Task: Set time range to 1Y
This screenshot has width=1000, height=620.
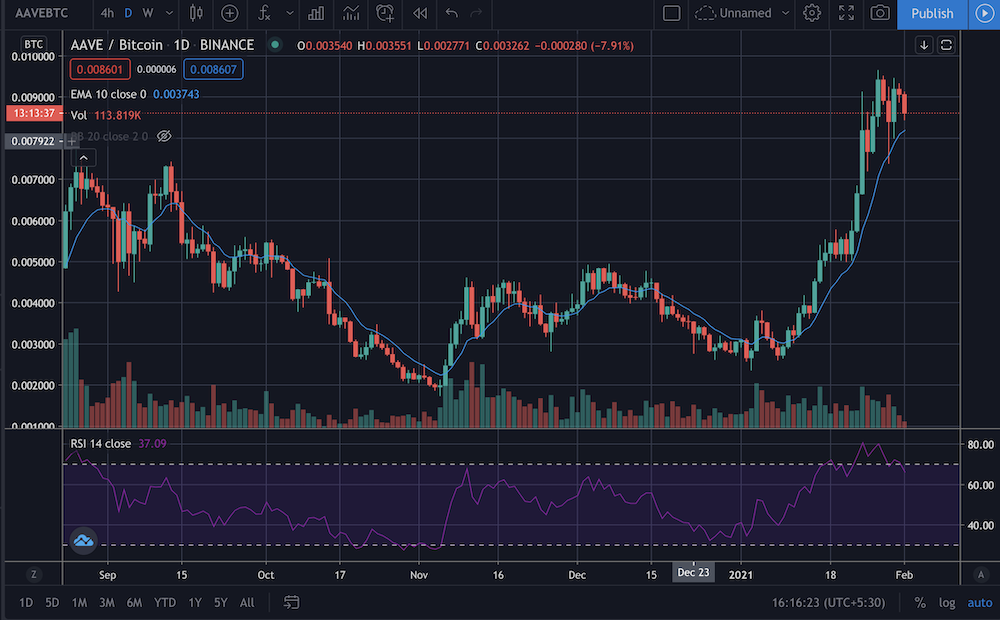Action: click(195, 602)
